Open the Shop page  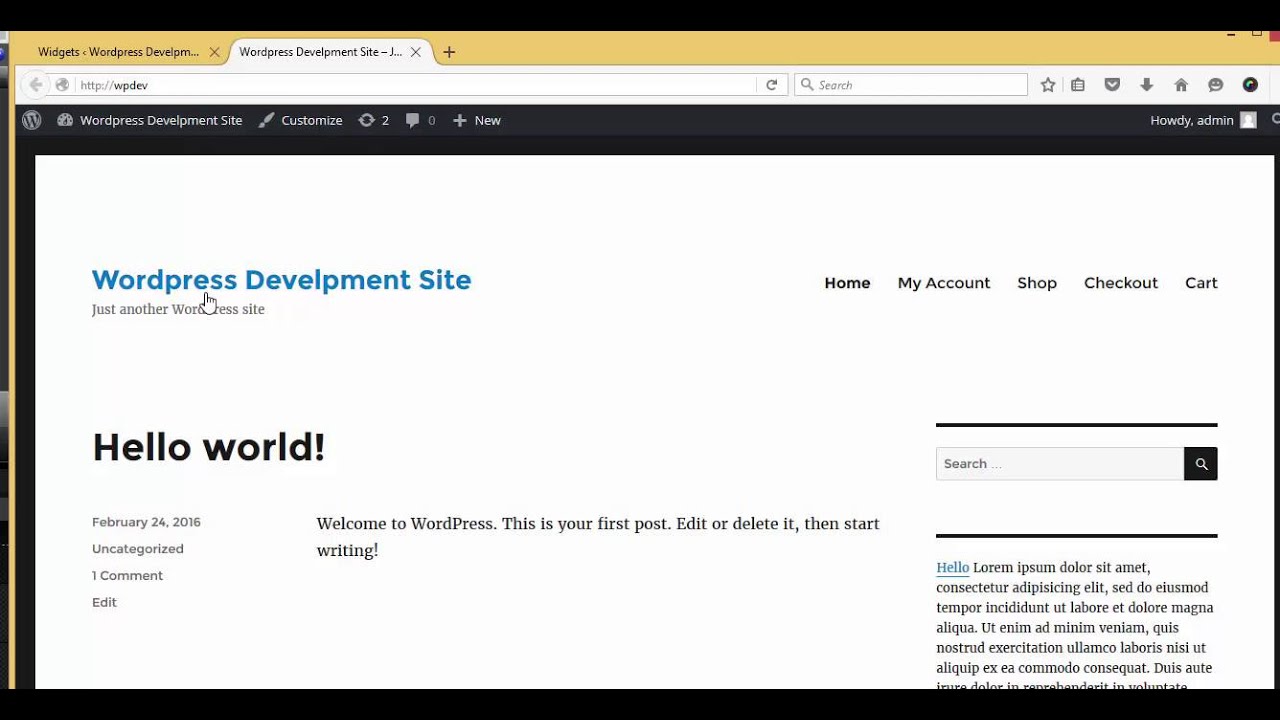1037,283
